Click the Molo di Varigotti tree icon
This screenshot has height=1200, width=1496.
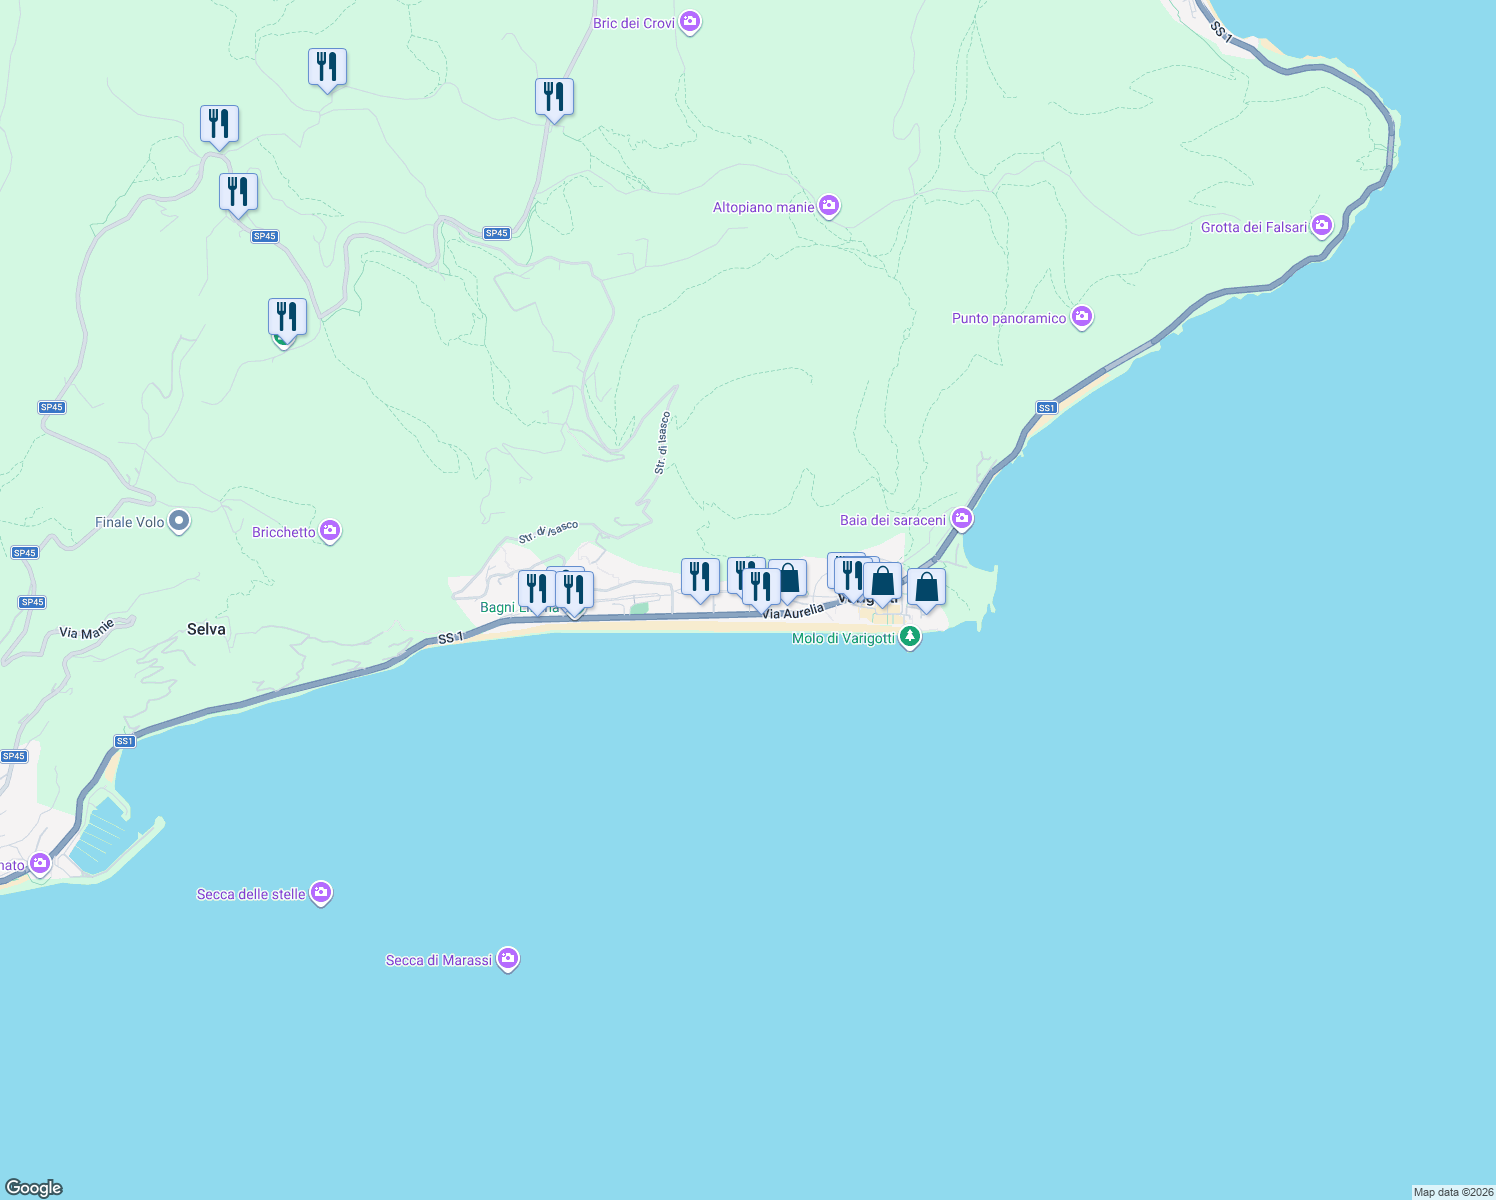[x=910, y=634]
